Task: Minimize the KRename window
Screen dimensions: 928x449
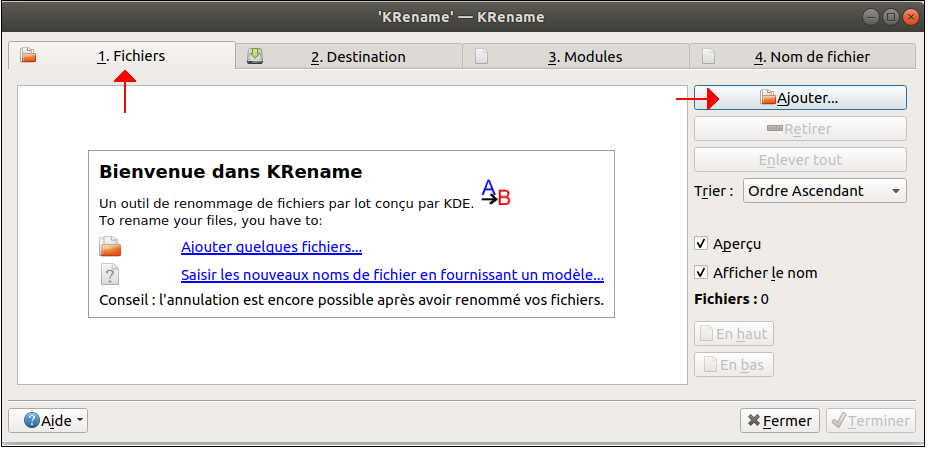Action: click(872, 17)
